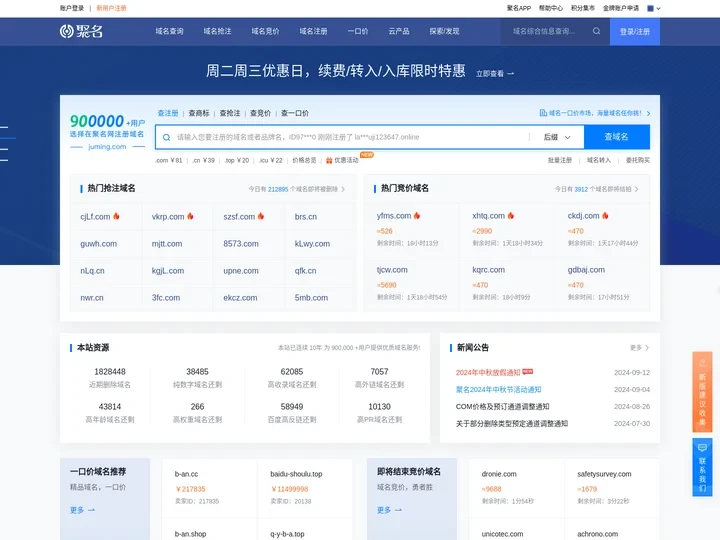Click the blue 联系我们 chat widget
This screenshot has height=540, width=720.
[702, 467]
